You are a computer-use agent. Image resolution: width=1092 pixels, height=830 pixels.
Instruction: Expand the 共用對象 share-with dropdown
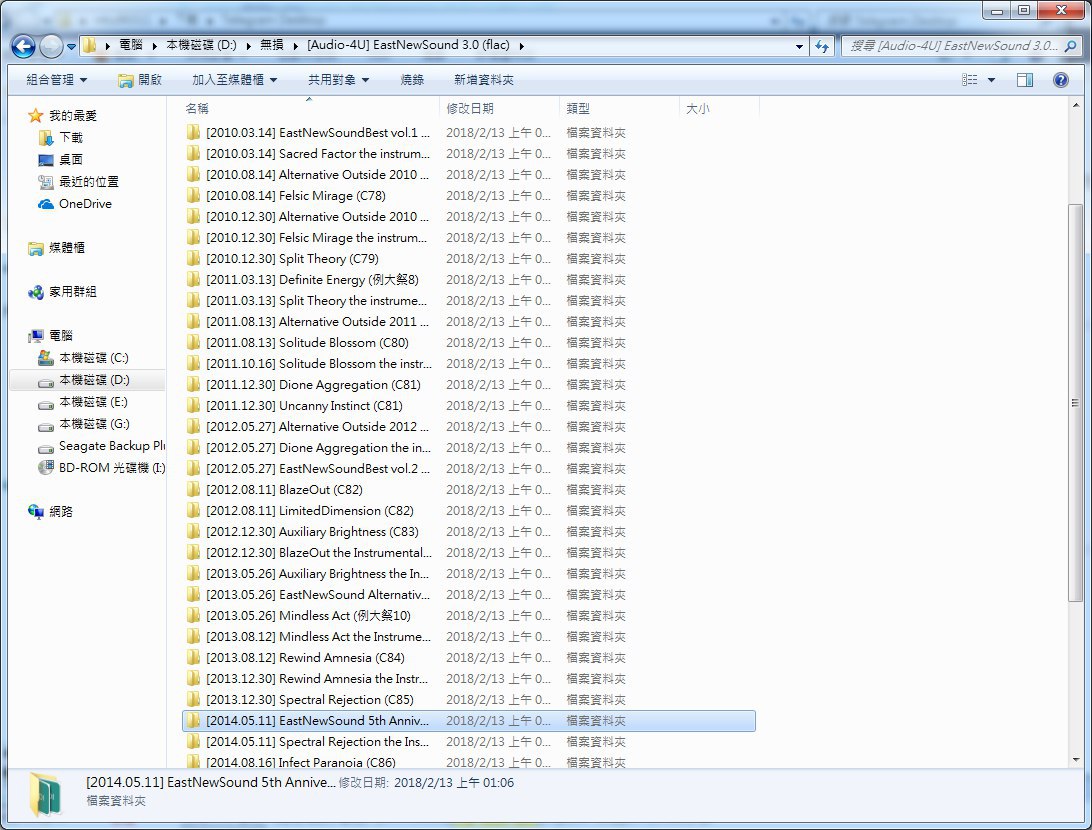point(338,80)
